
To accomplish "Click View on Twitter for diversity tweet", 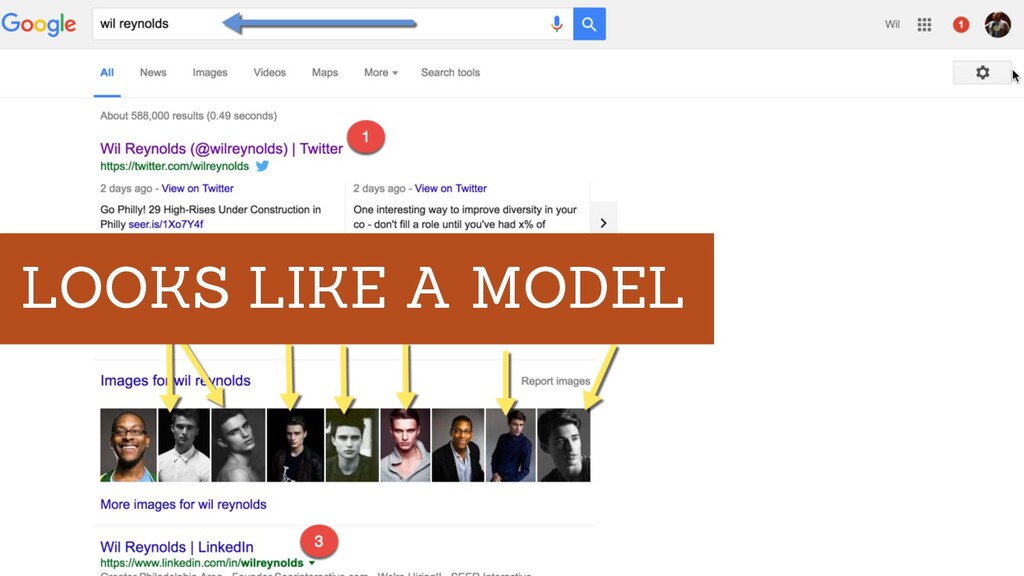I will pos(451,188).
